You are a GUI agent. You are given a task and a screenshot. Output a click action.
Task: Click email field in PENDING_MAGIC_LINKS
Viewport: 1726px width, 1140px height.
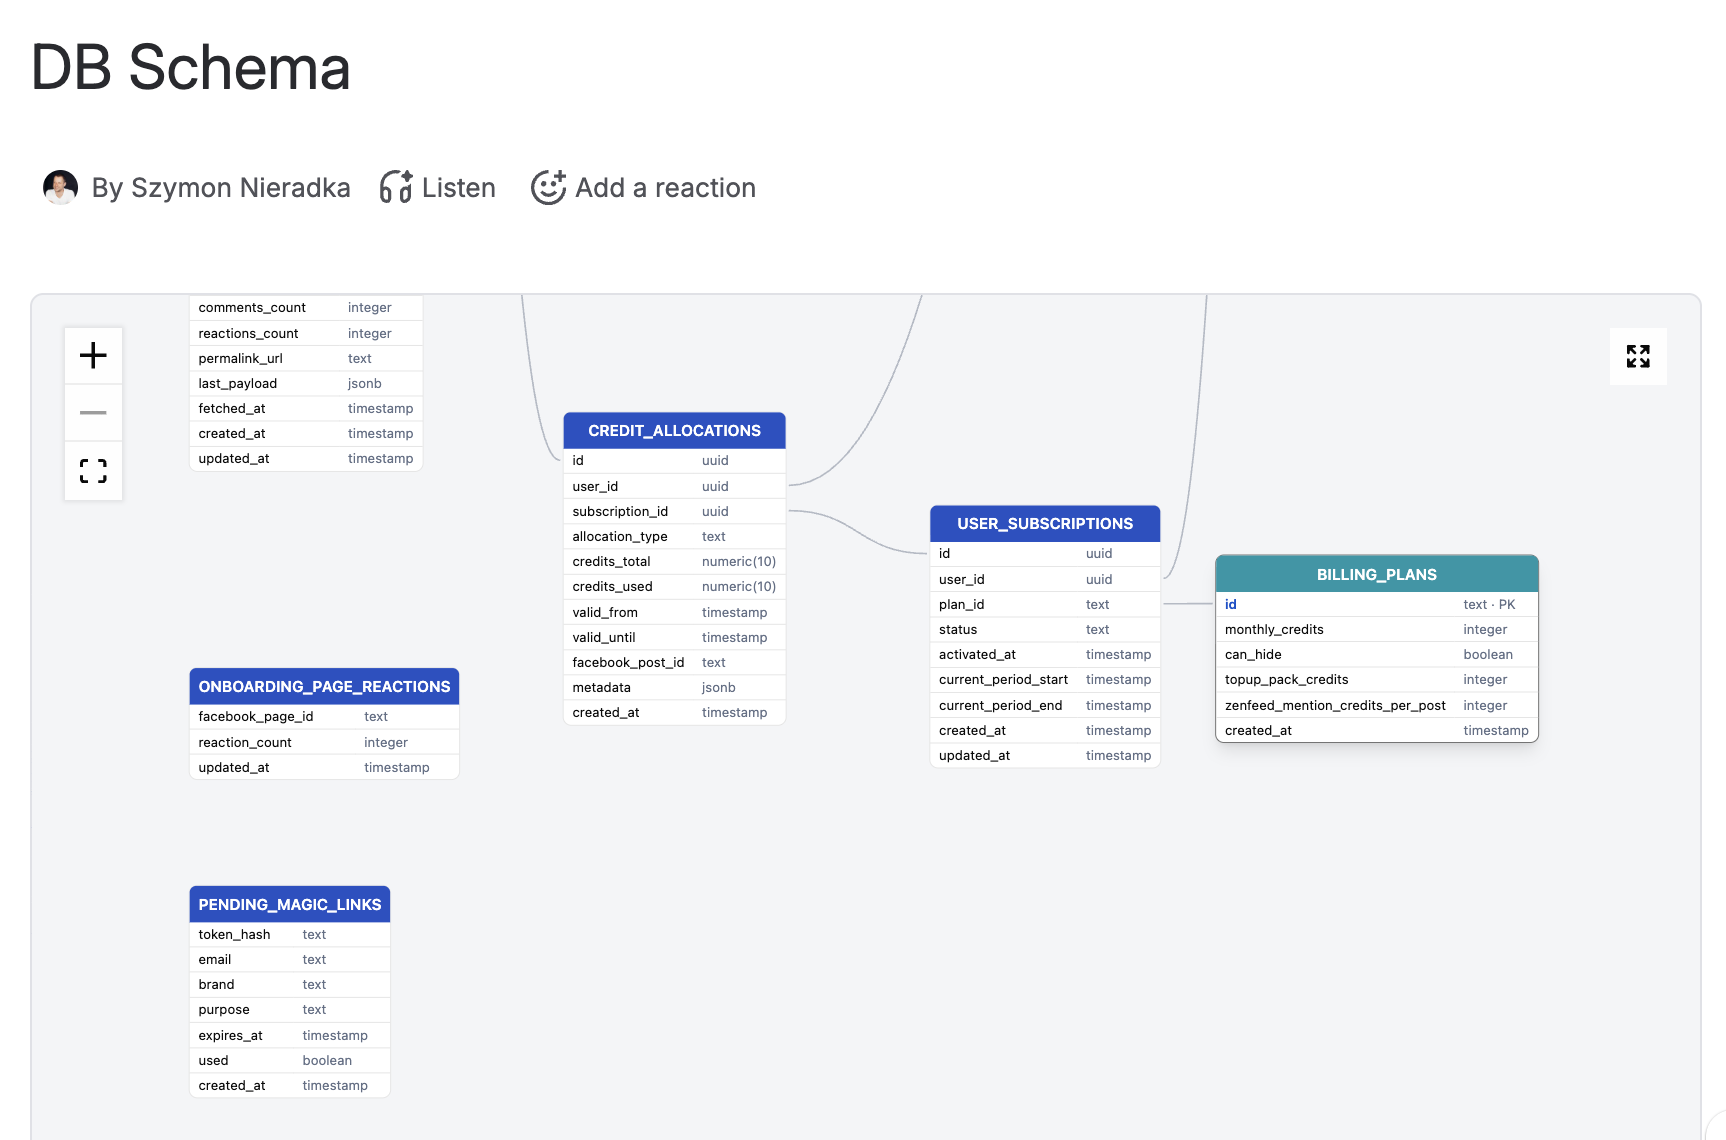290,960
